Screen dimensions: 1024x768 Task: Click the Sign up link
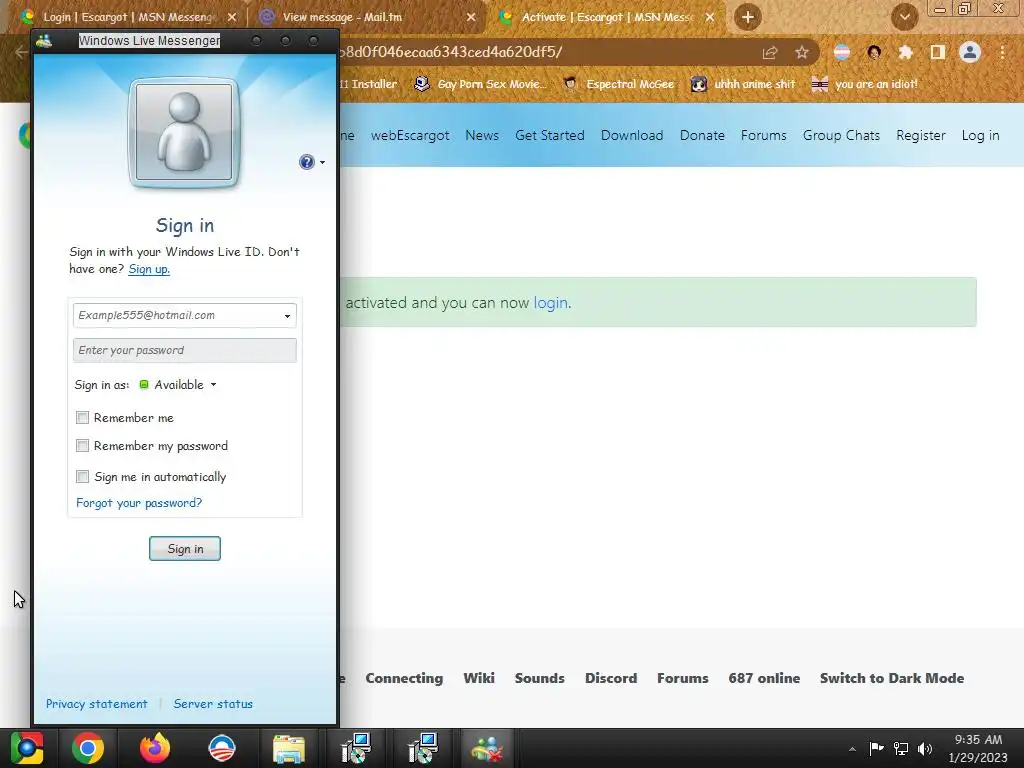click(149, 269)
